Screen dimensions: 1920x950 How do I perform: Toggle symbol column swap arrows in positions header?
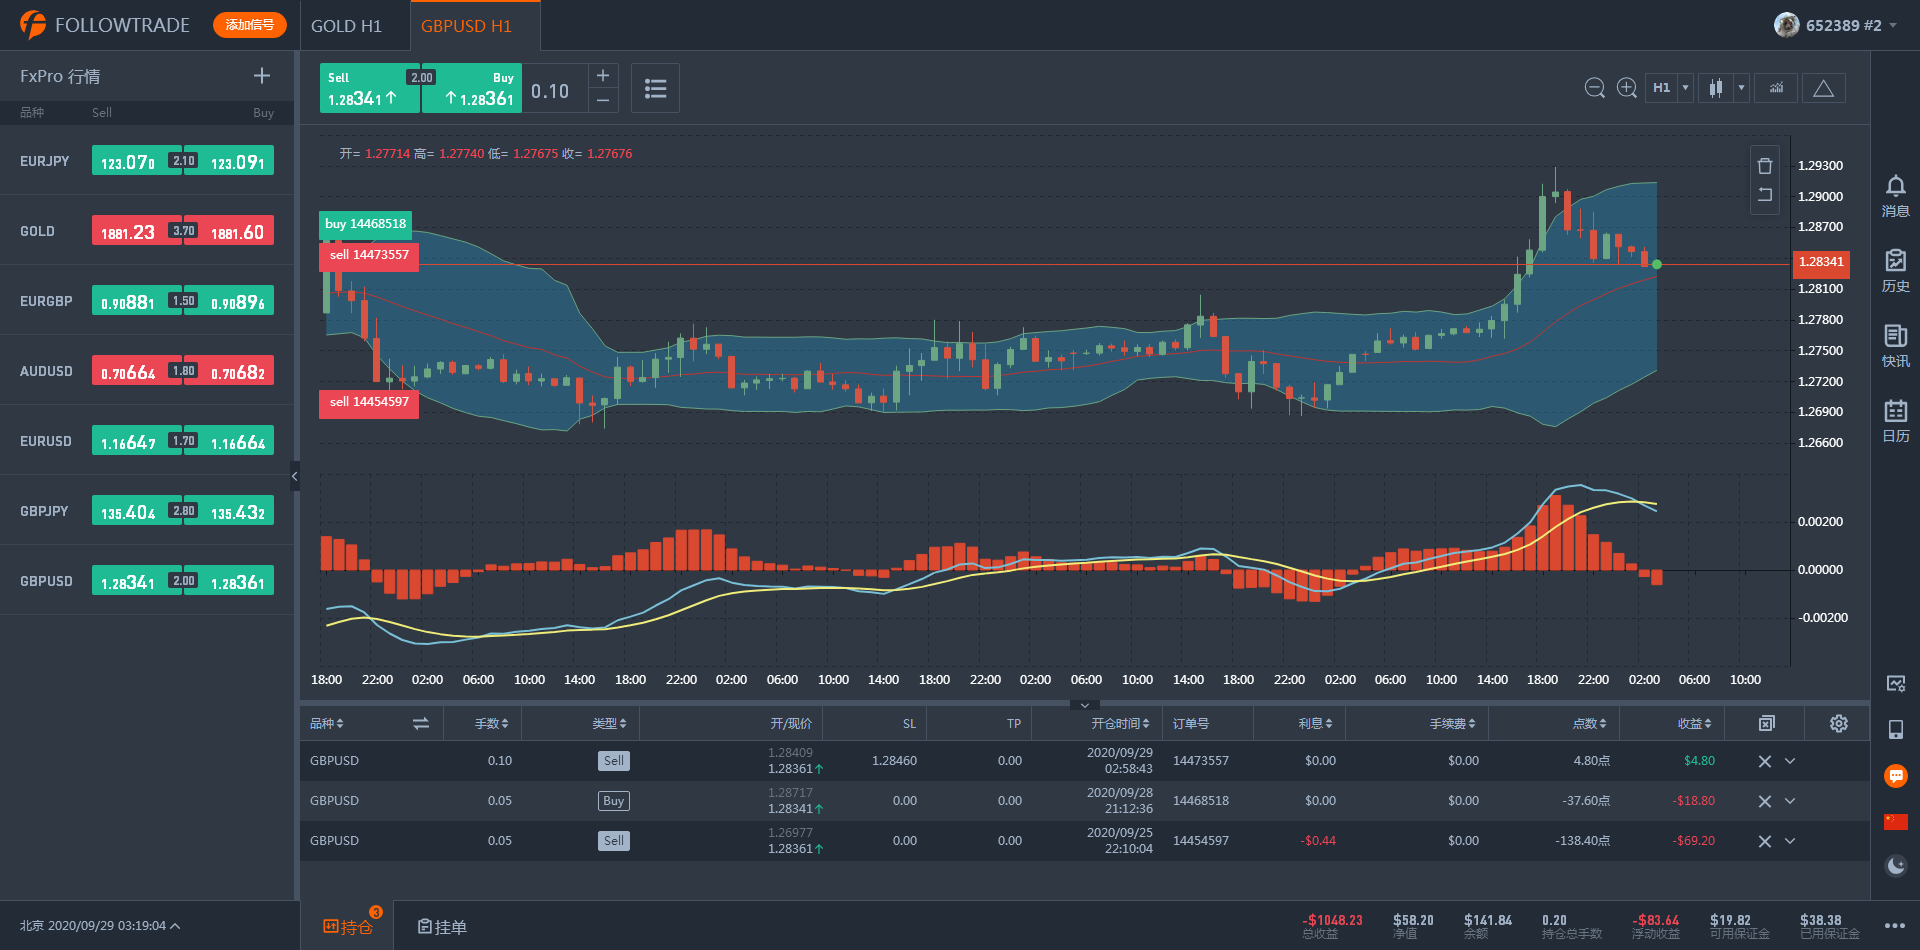(420, 723)
